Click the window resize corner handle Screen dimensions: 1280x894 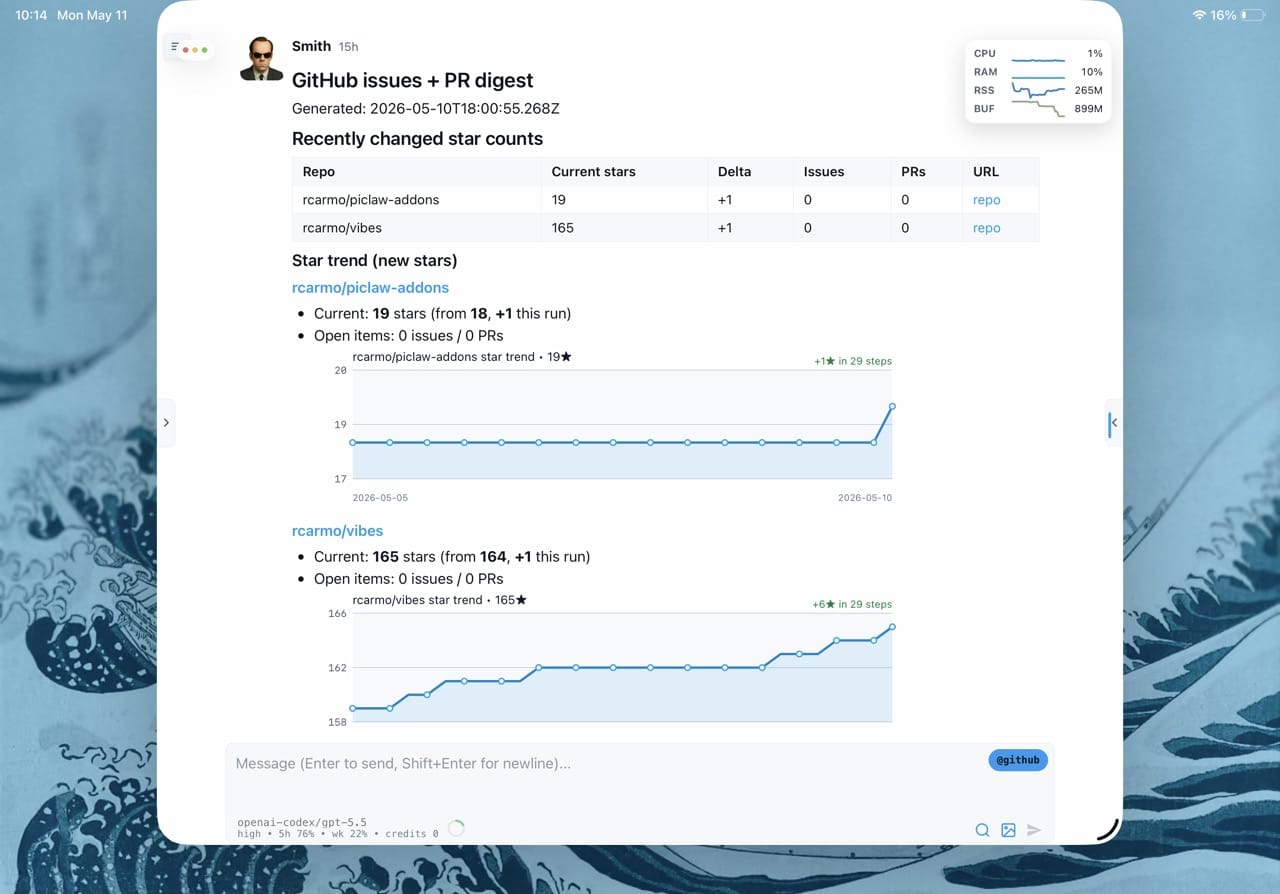1108,829
